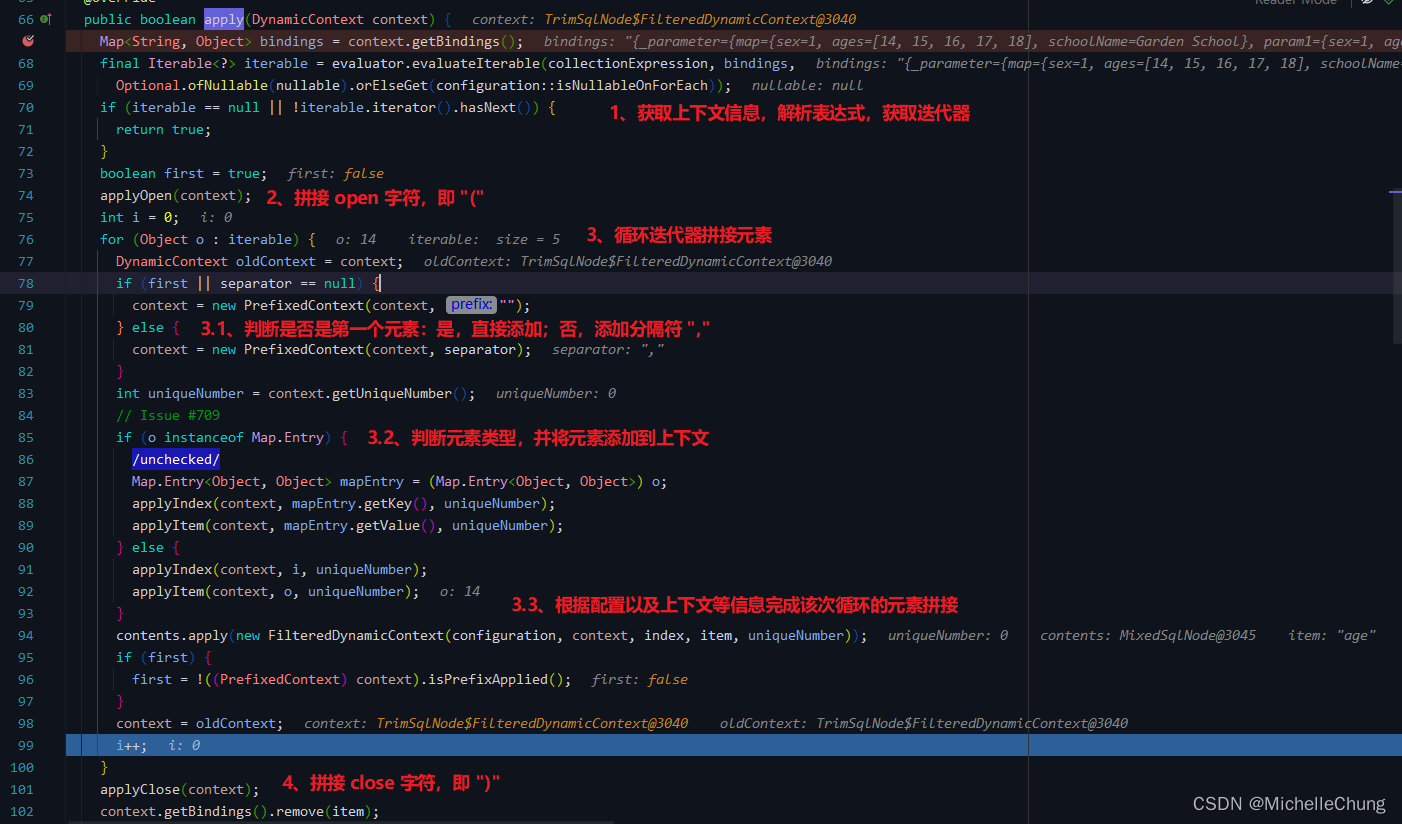This screenshot has width=1402, height=824.
Task: Click line number 68 in the gutter
Action: (x=25, y=63)
